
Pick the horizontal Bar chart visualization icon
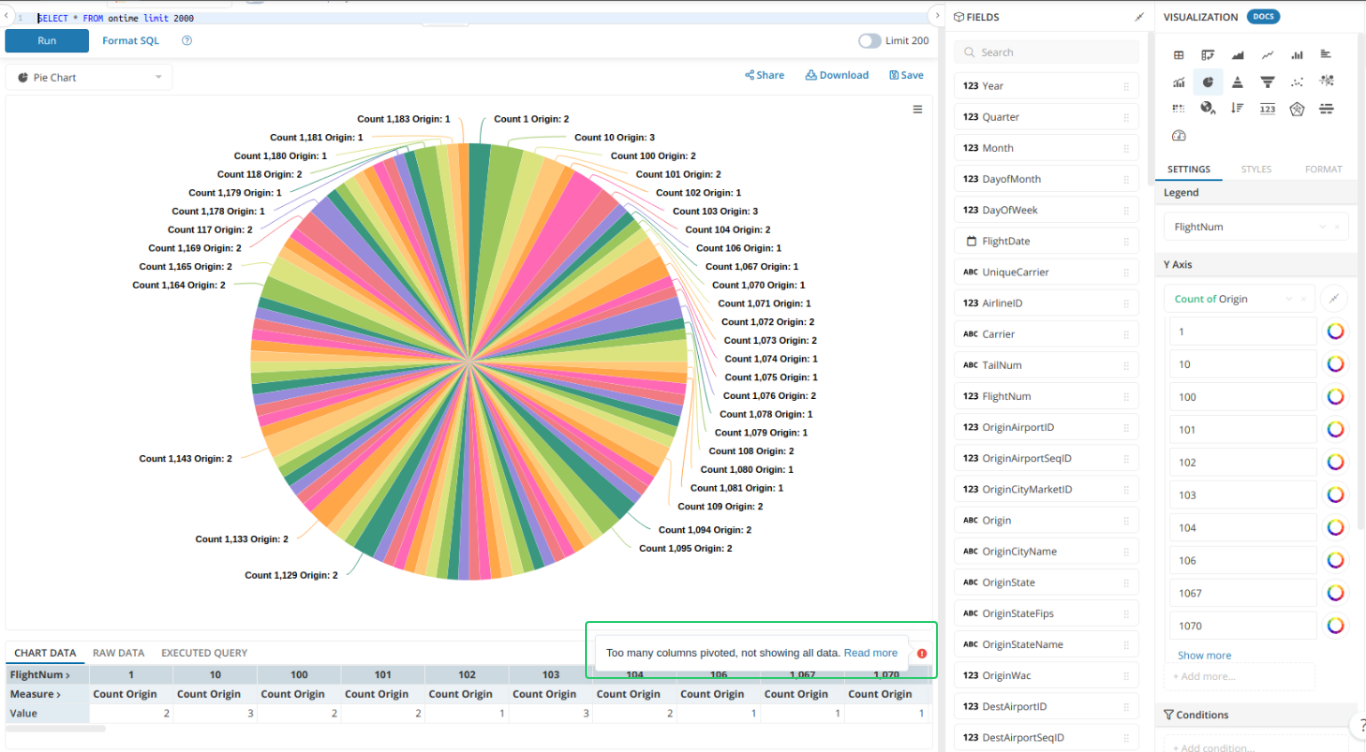1326,55
